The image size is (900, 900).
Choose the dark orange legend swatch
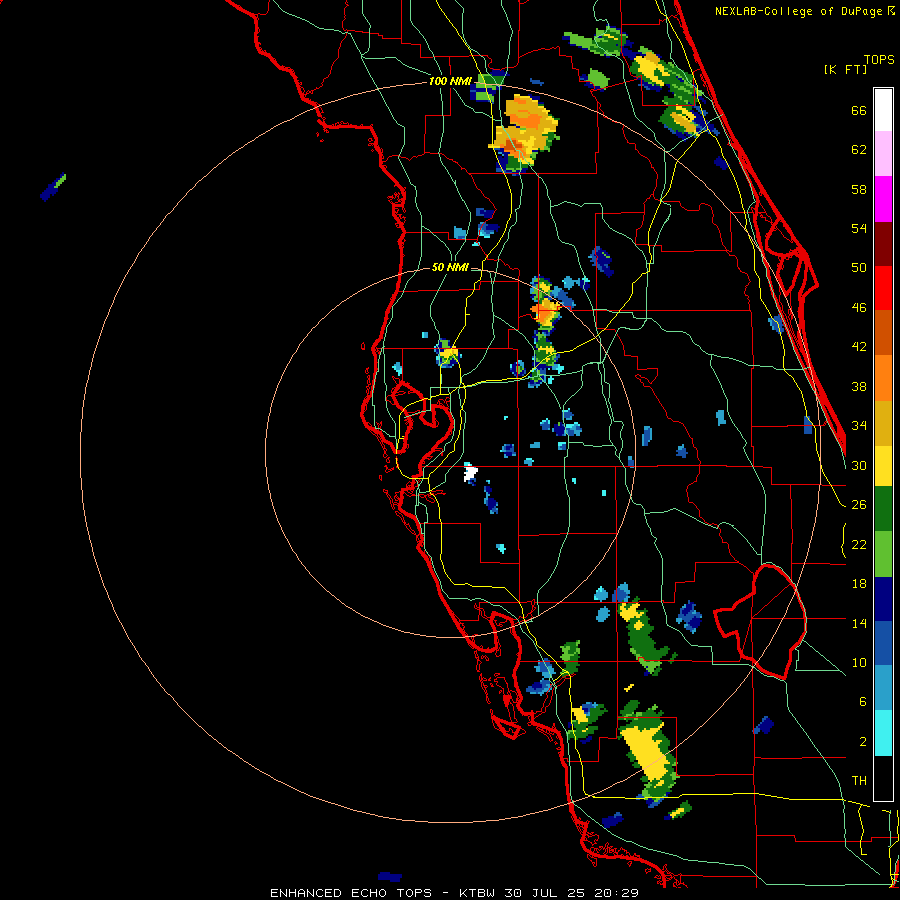tap(883, 333)
